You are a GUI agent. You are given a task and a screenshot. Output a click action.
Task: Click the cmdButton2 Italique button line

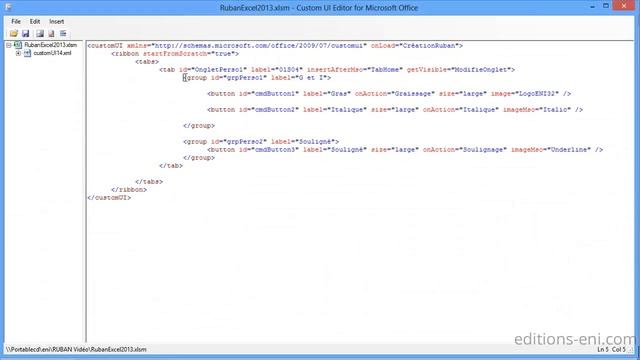pyautogui.click(x=395, y=110)
